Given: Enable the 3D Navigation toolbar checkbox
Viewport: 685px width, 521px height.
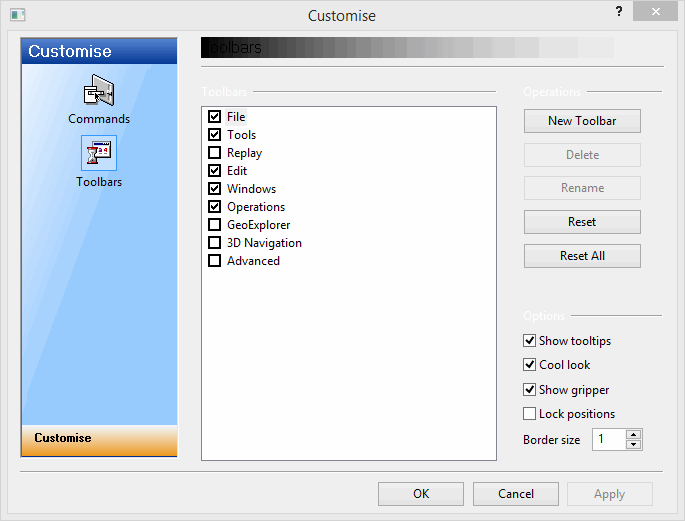Looking at the screenshot, I should pos(214,242).
